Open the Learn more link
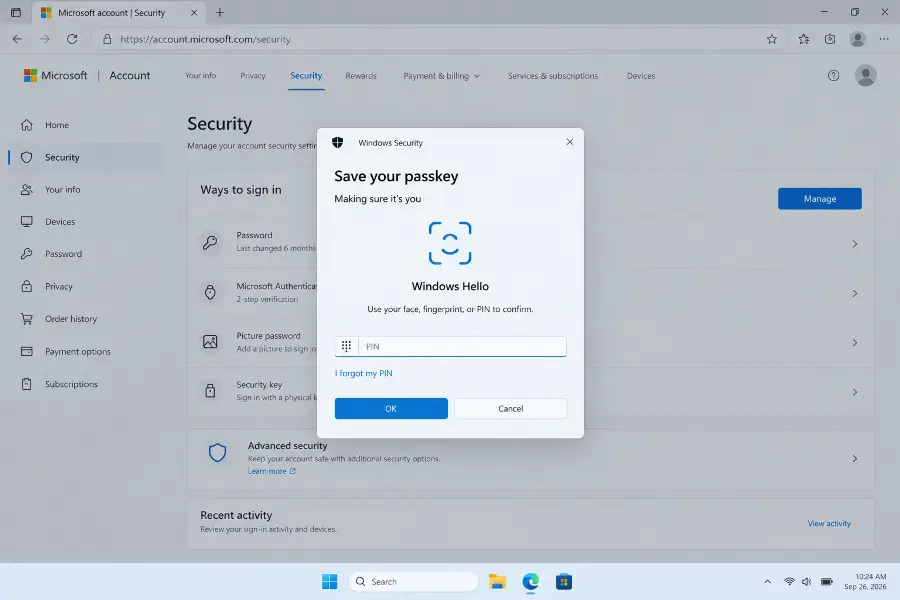The image size is (900, 600). click(271, 471)
